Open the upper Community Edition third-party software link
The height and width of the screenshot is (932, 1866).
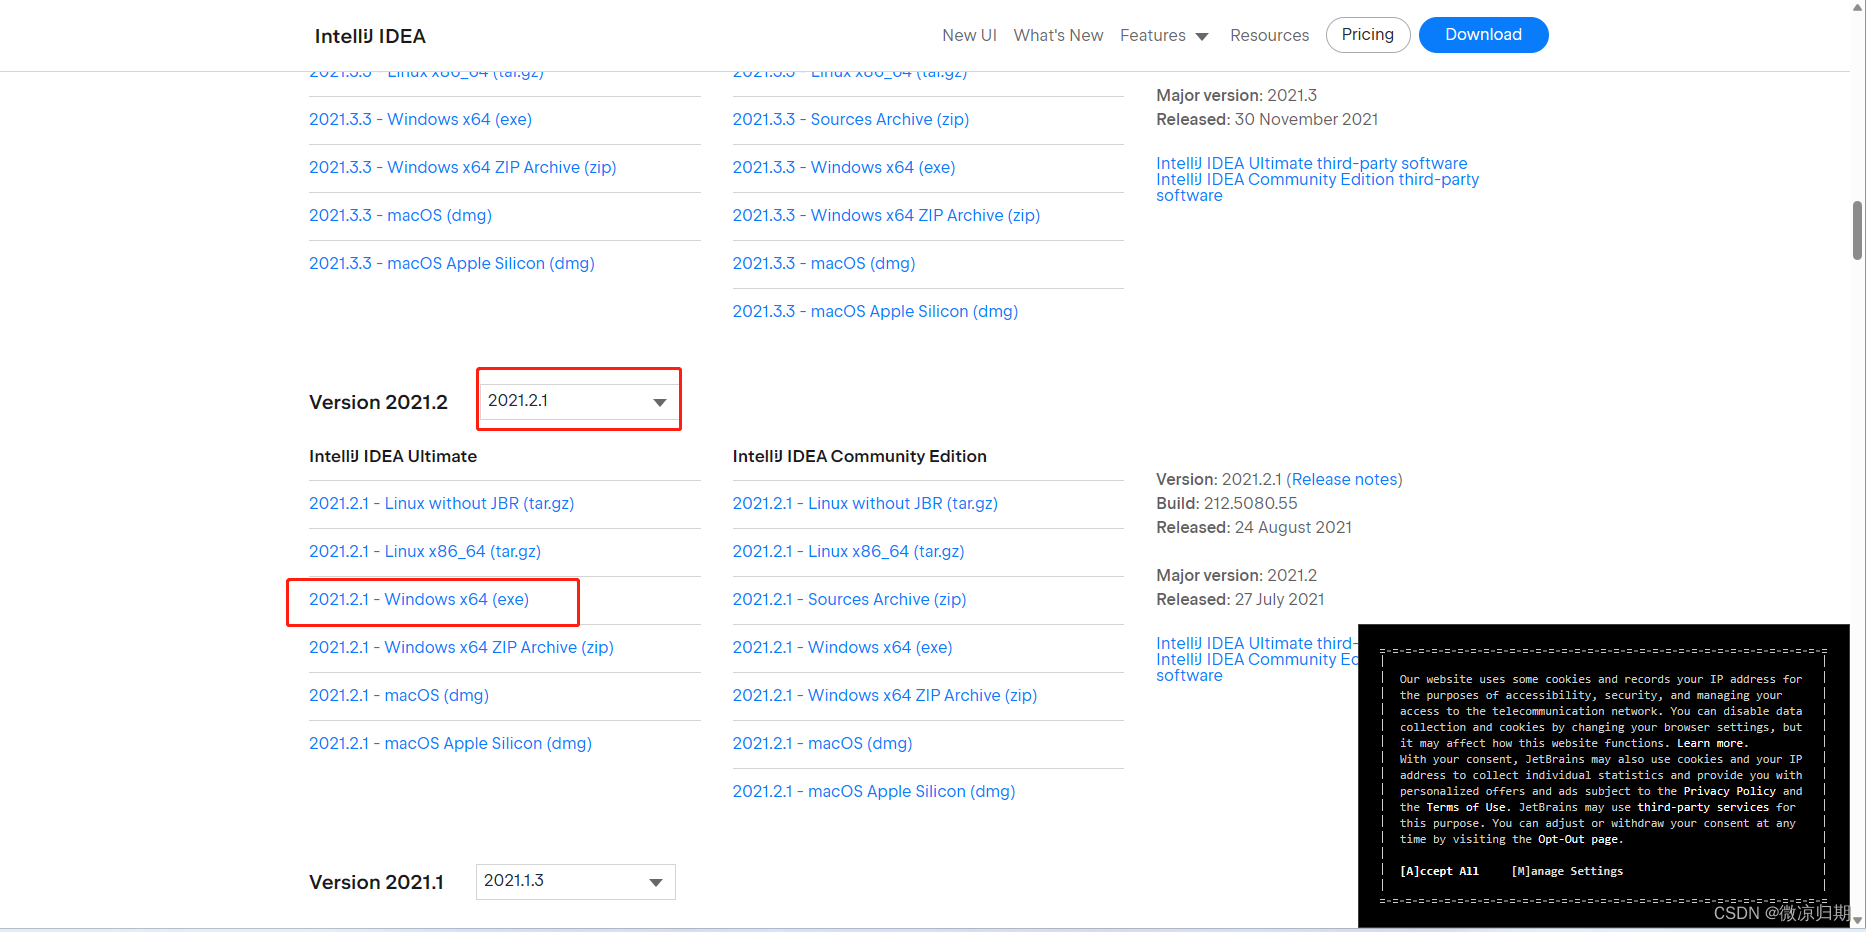(x=1317, y=187)
